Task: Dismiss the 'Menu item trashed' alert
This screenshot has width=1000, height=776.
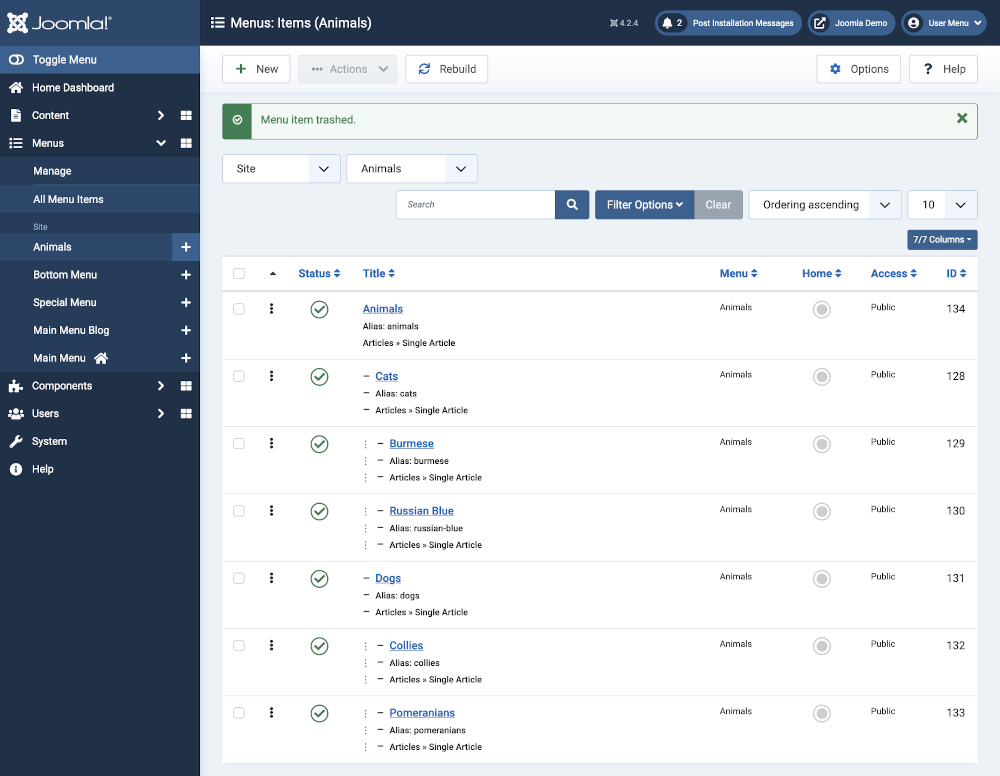Action: tap(961, 118)
